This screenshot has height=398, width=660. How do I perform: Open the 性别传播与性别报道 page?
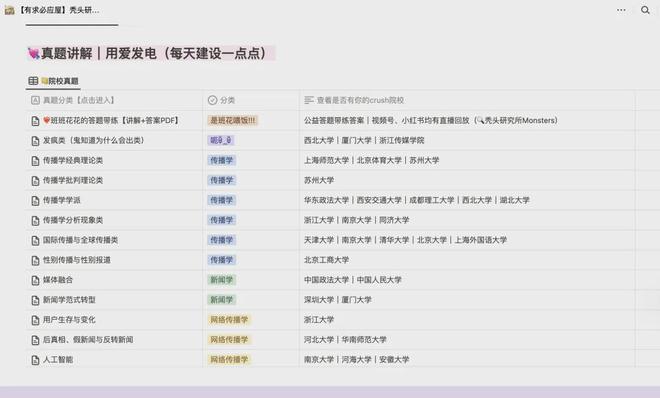[x=77, y=260]
